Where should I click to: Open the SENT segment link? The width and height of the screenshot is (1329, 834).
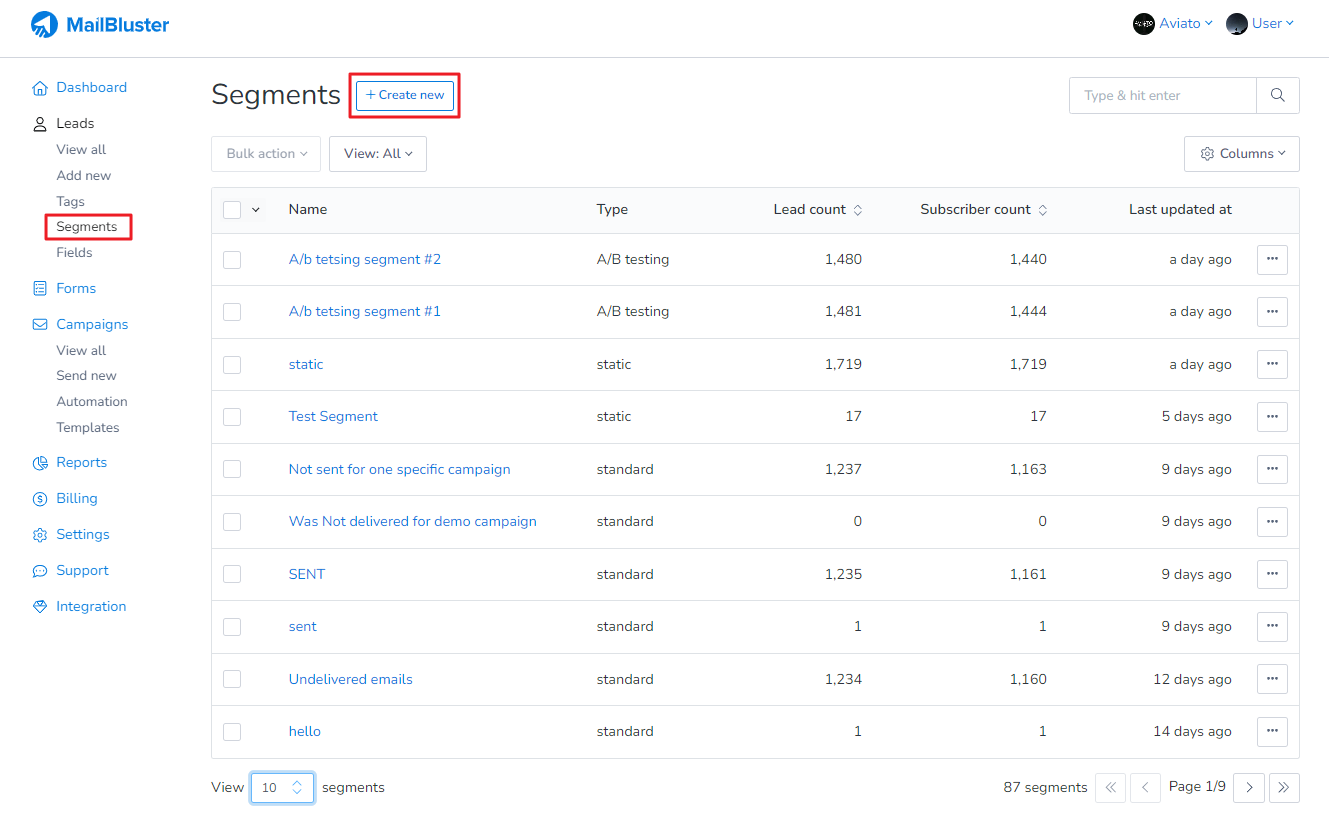(306, 574)
